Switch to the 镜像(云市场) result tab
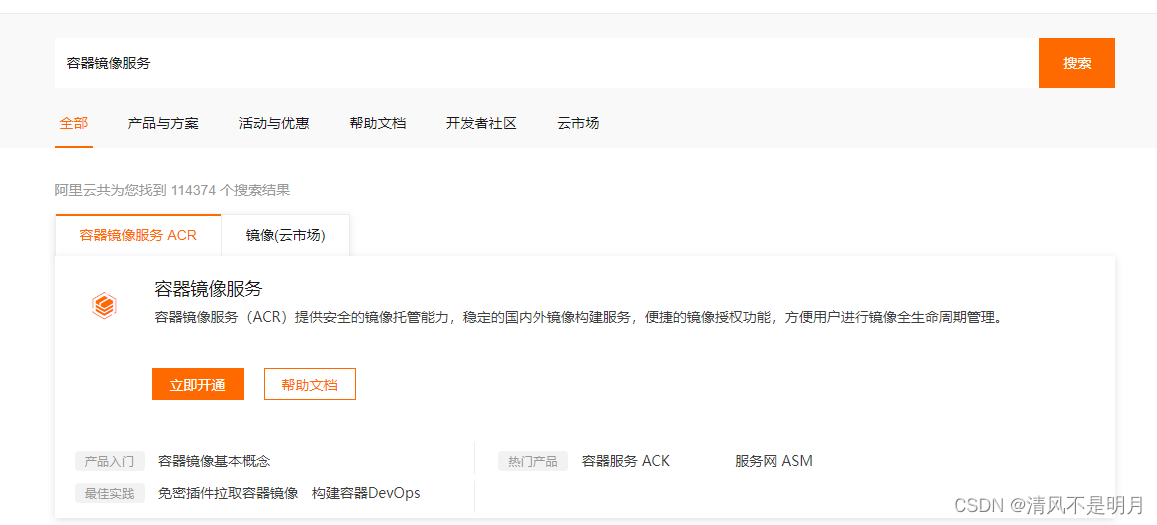 pyautogui.click(x=286, y=236)
